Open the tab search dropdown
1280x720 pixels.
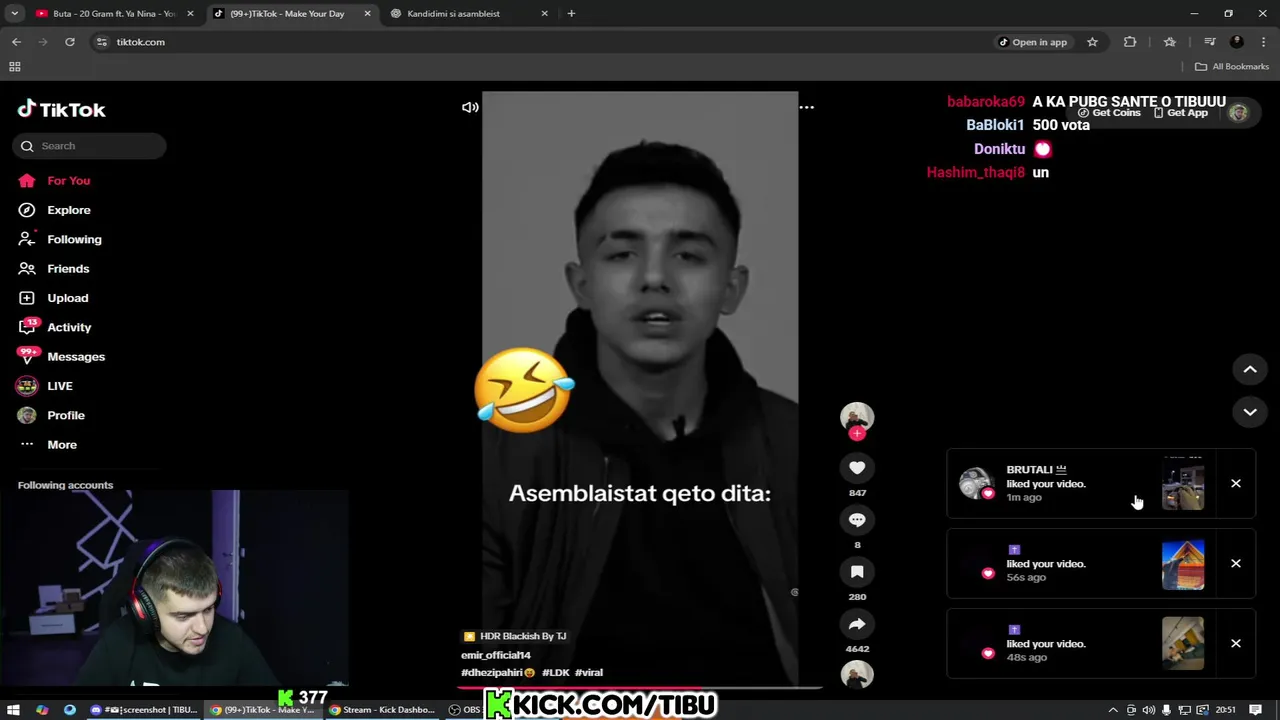[x=14, y=14]
